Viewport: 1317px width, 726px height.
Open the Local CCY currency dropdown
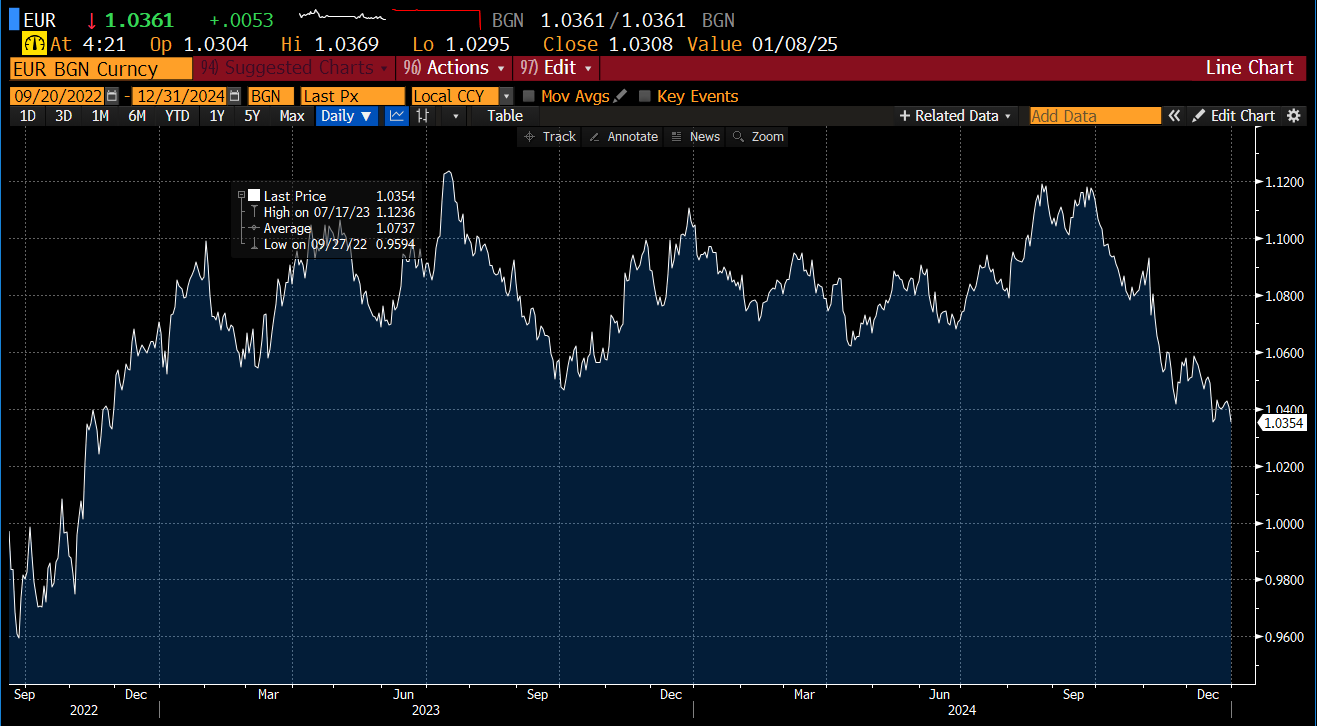coord(506,96)
